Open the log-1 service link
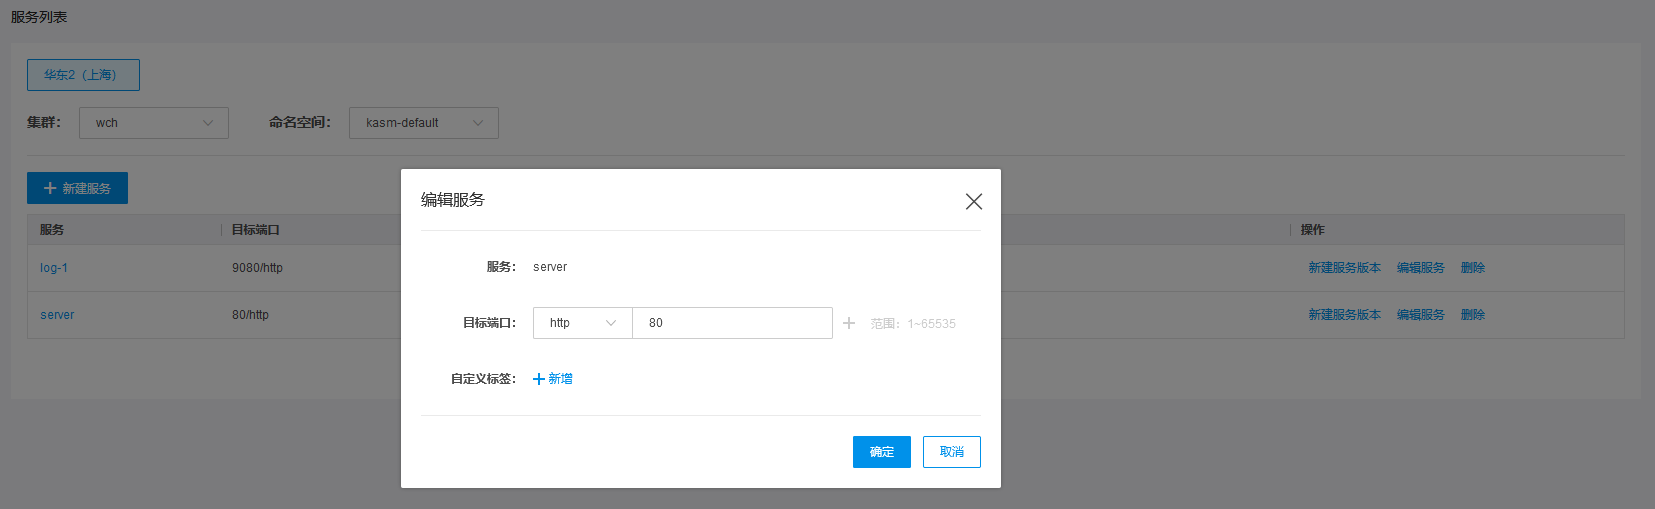This screenshot has height=509, width=1655. [54, 268]
